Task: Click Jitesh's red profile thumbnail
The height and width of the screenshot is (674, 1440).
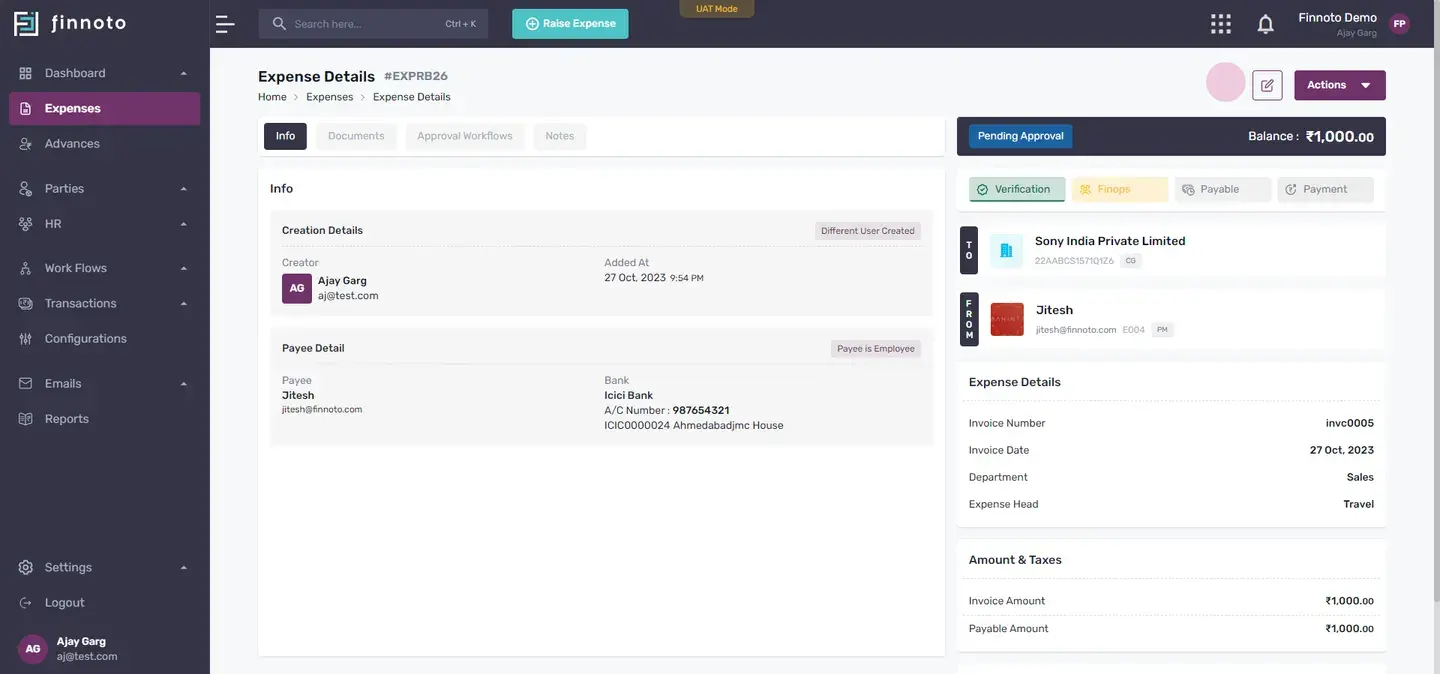Action: [1007, 319]
